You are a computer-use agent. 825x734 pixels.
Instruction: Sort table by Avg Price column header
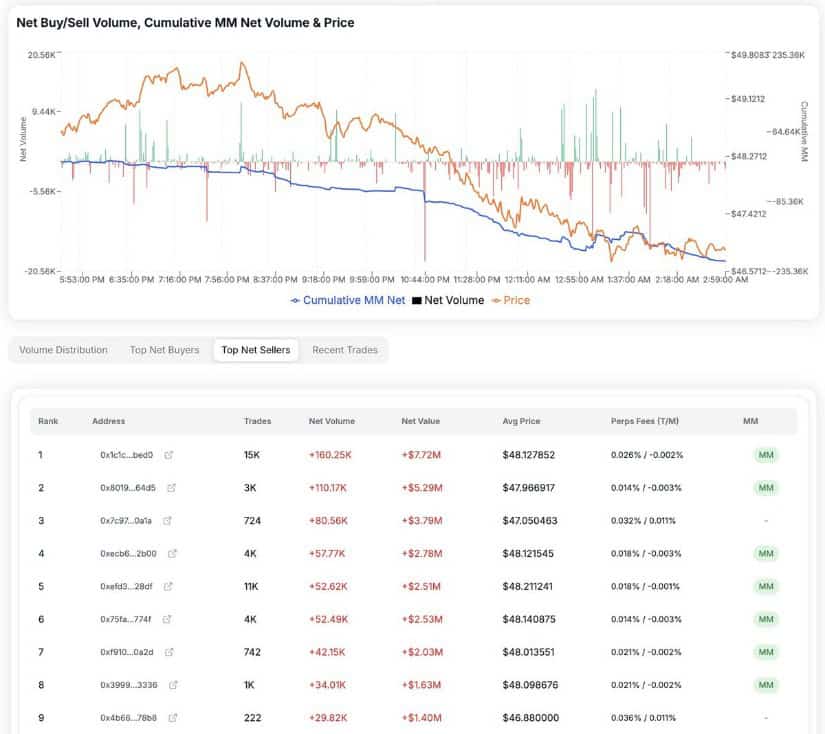[x=520, y=421]
